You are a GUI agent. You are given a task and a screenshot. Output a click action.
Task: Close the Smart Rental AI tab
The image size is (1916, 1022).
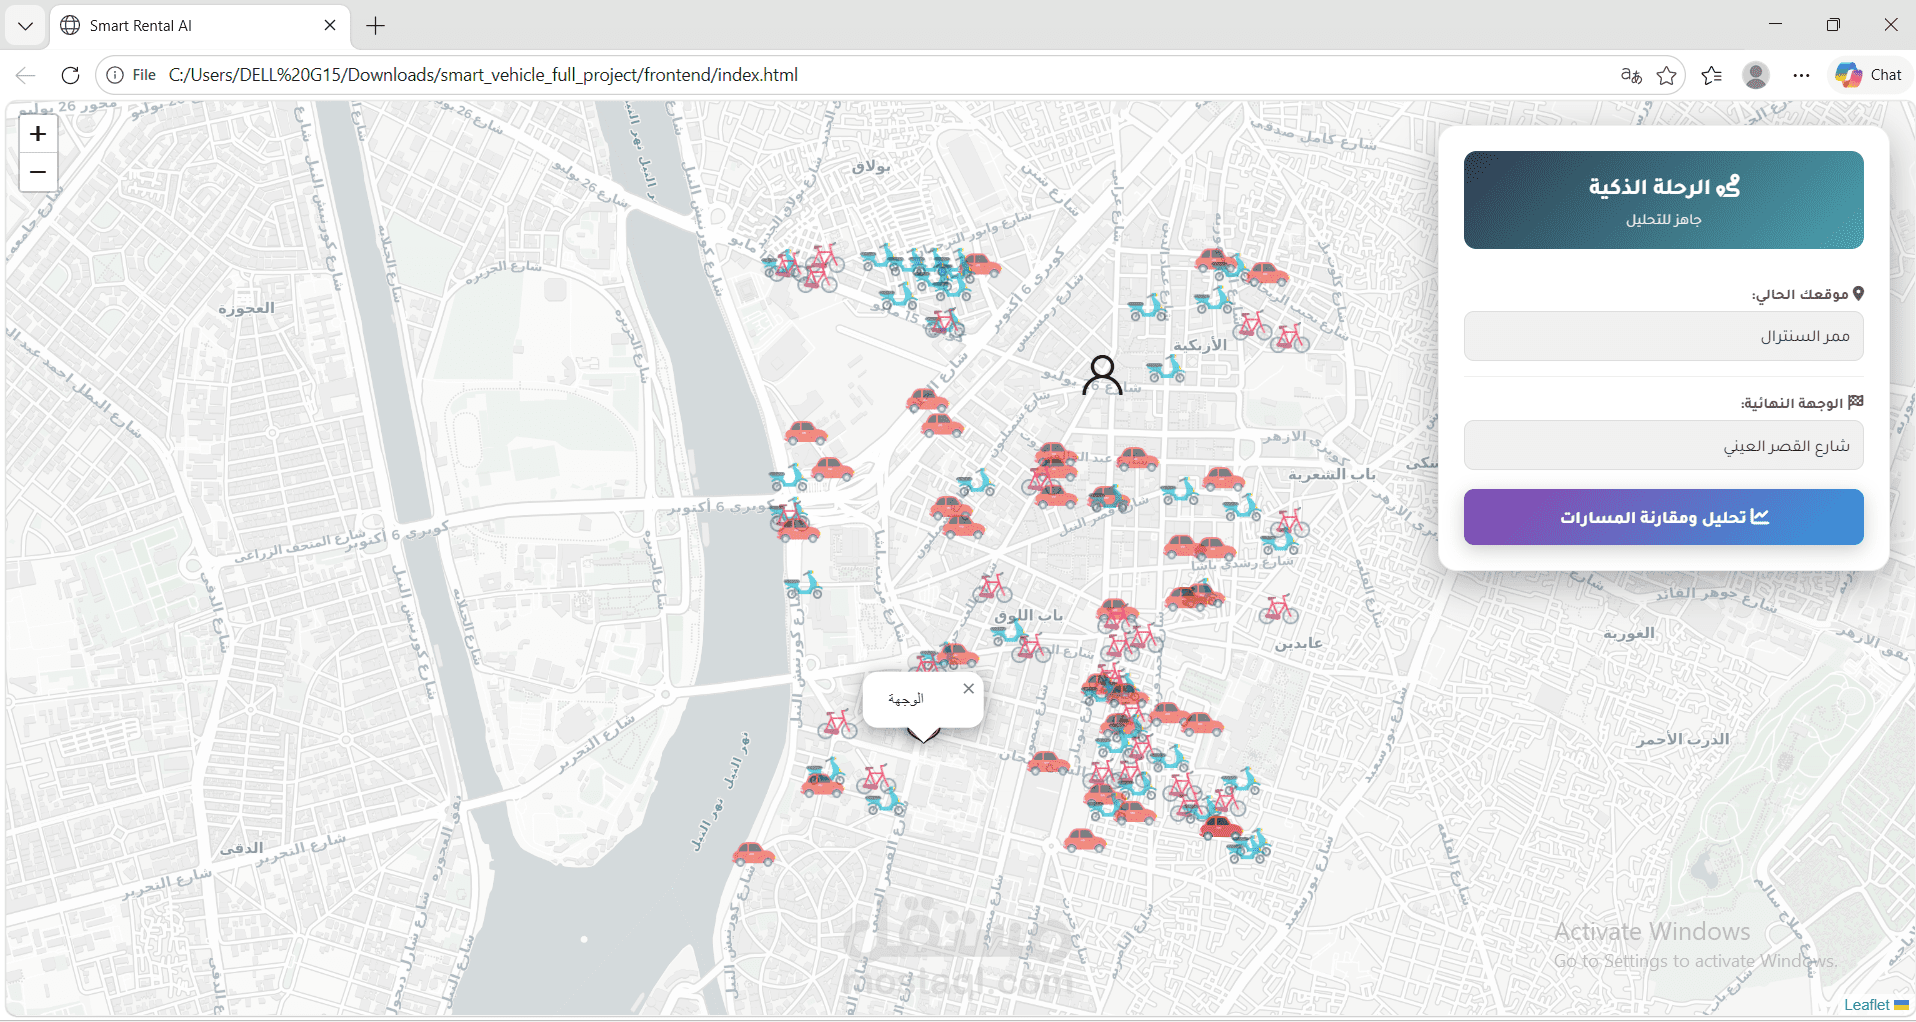330,25
